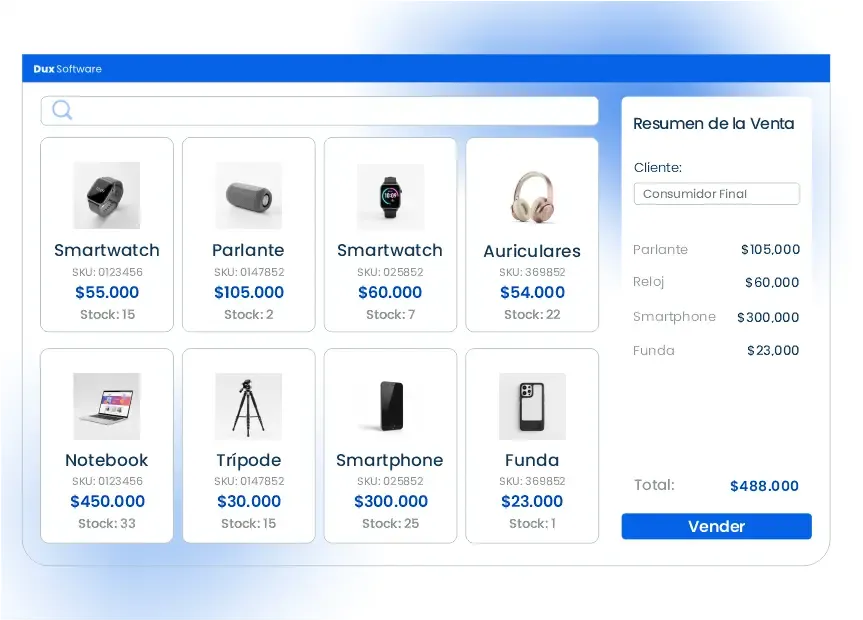Click the magnifying glass search icon
This screenshot has height=620, width=863.
click(62, 110)
